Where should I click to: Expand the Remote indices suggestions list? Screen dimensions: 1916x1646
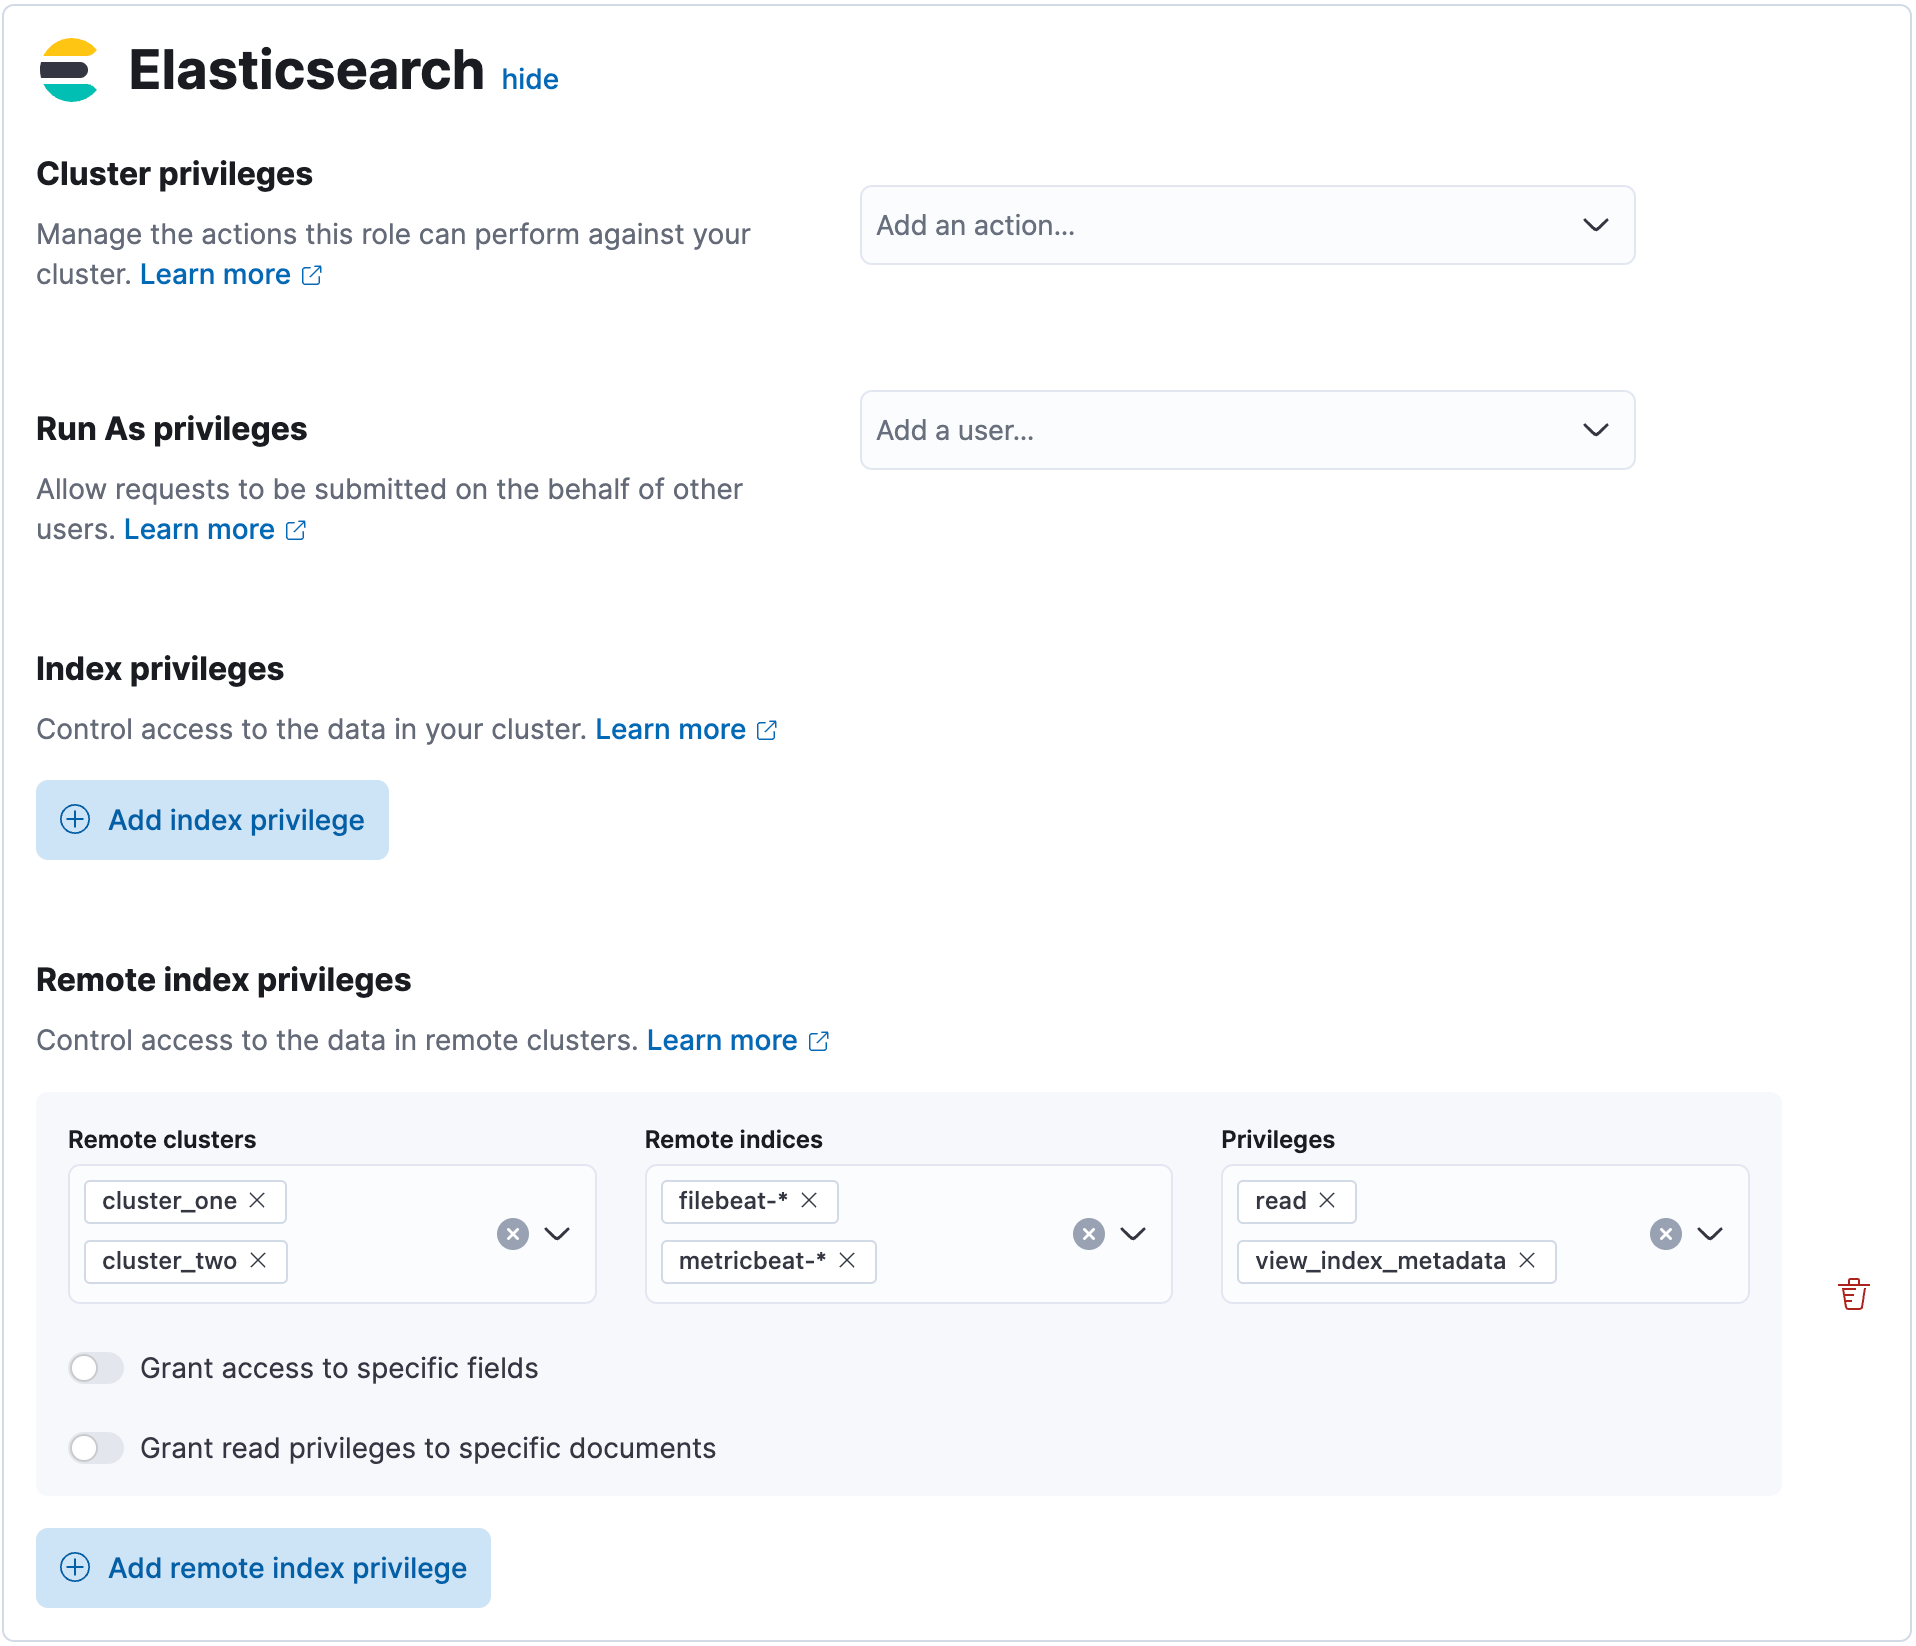tap(1134, 1233)
